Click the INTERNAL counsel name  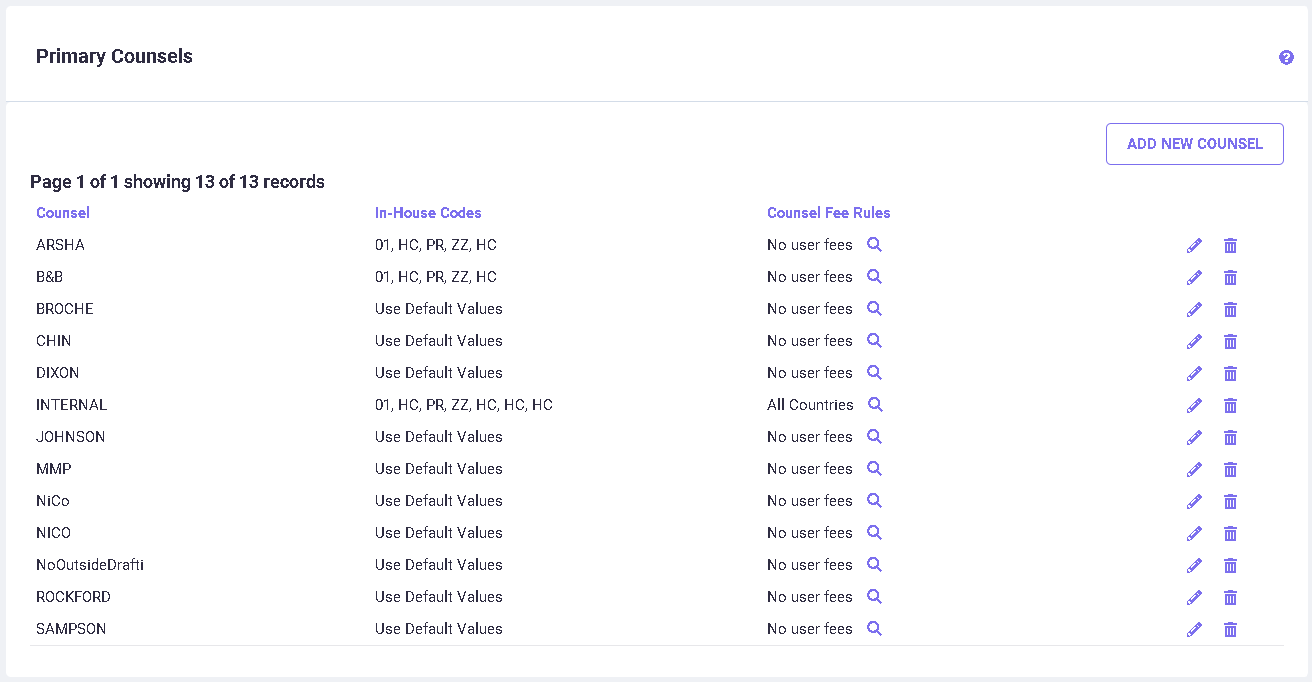coord(71,405)
